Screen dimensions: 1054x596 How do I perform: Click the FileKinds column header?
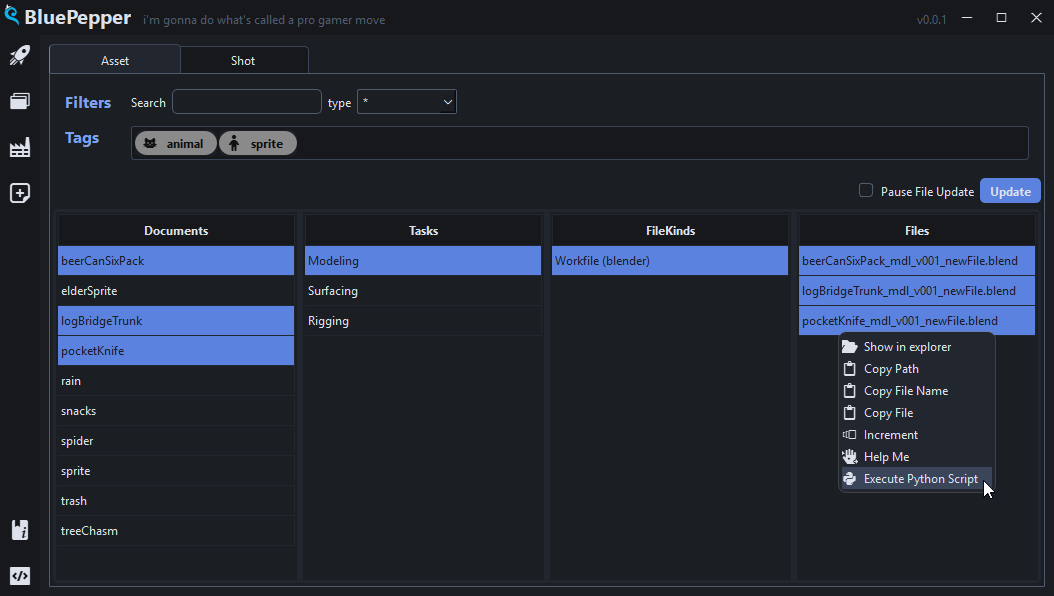click(x=670, y=230)
